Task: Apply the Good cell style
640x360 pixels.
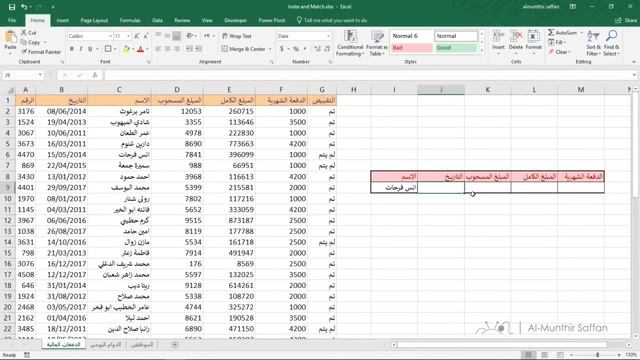Action: 456,48
